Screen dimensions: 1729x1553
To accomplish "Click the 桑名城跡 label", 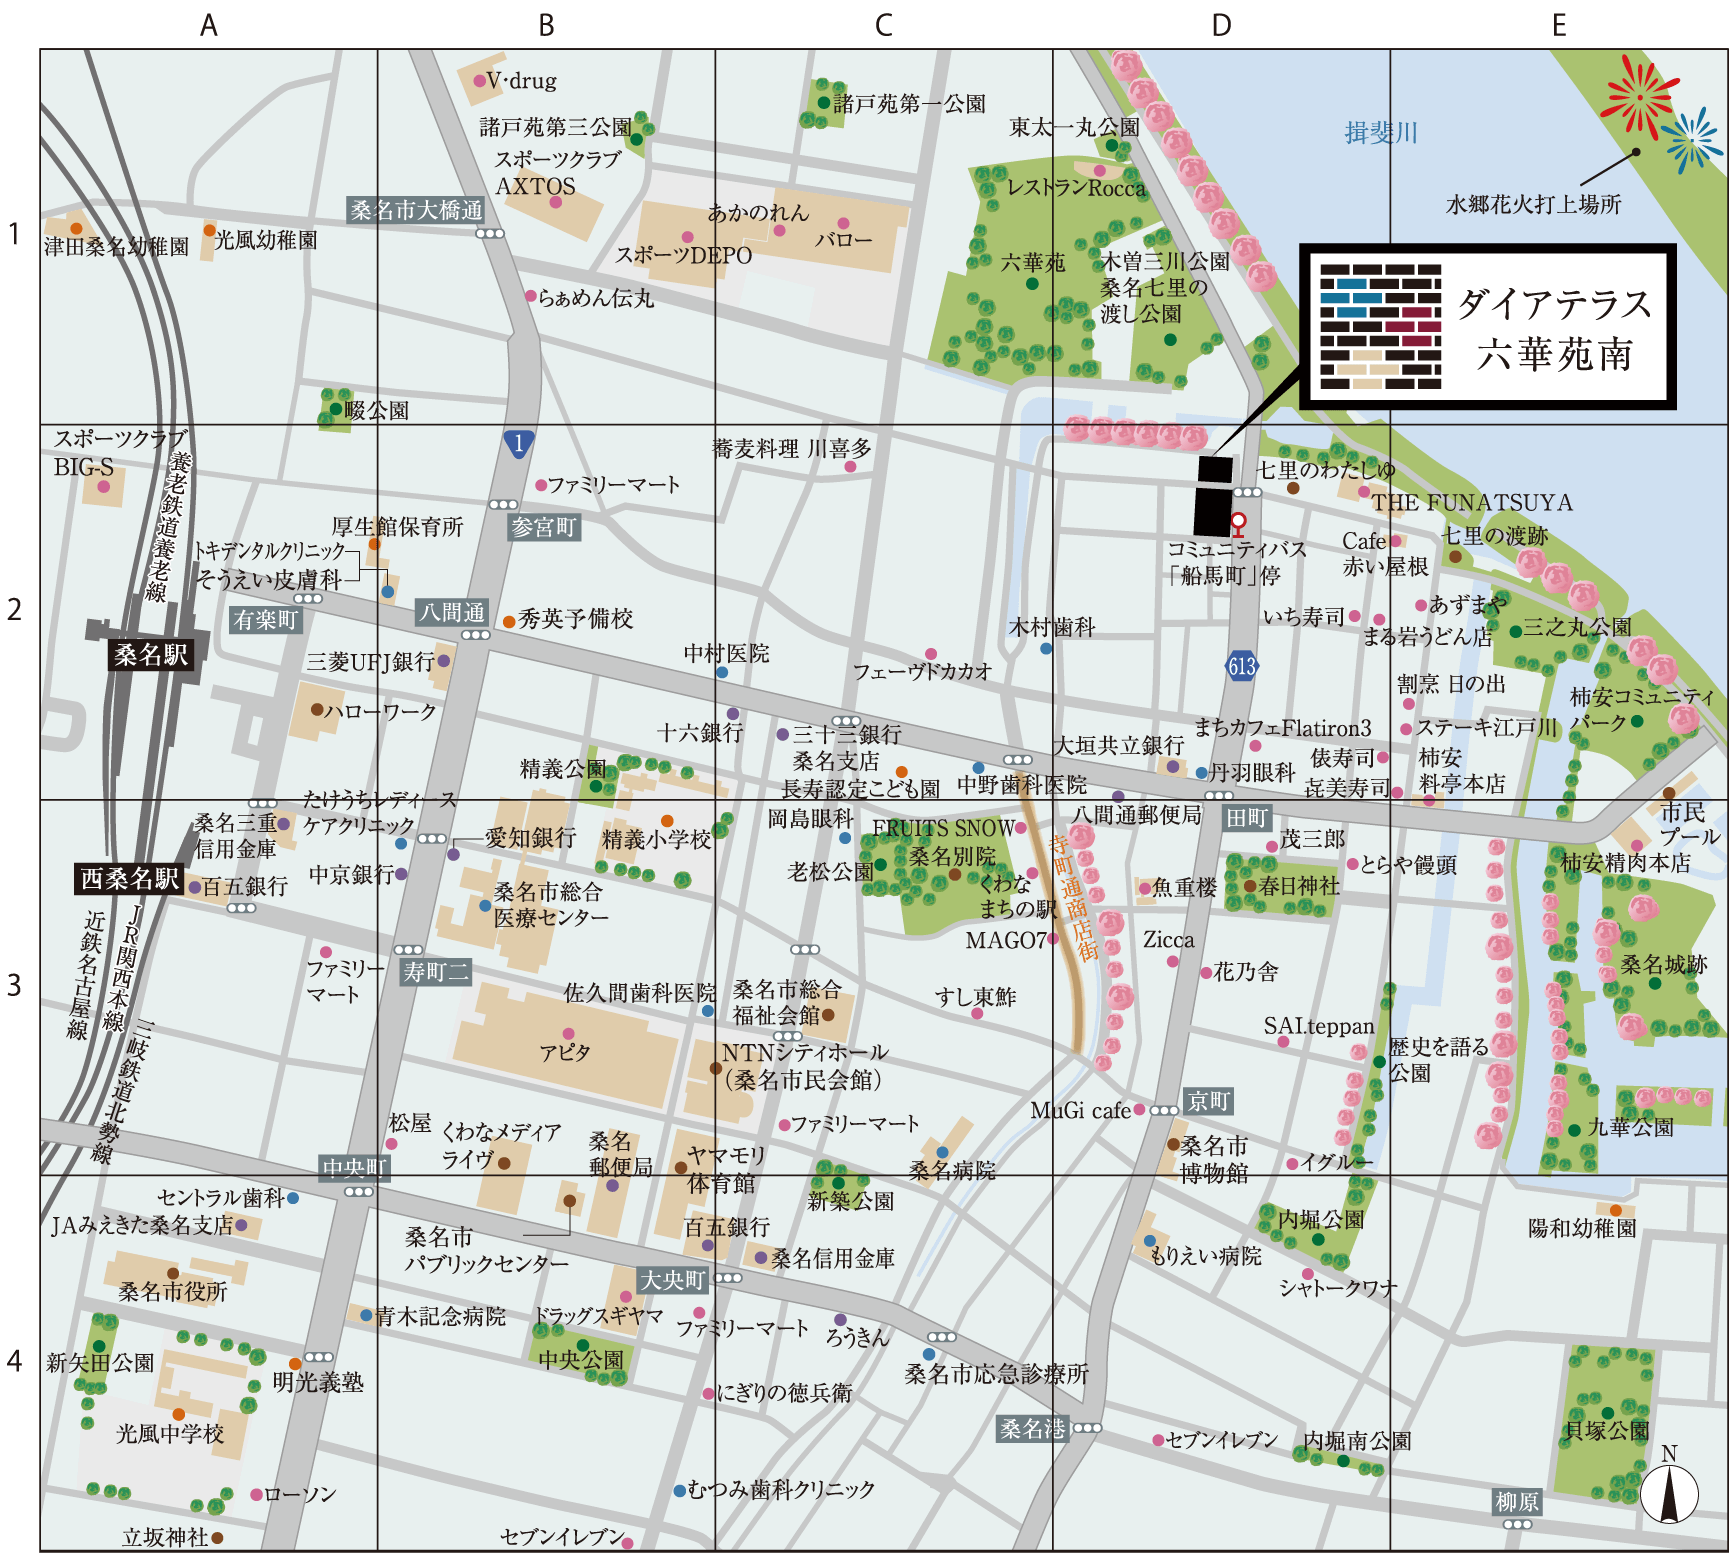I will coord(1664,964).
